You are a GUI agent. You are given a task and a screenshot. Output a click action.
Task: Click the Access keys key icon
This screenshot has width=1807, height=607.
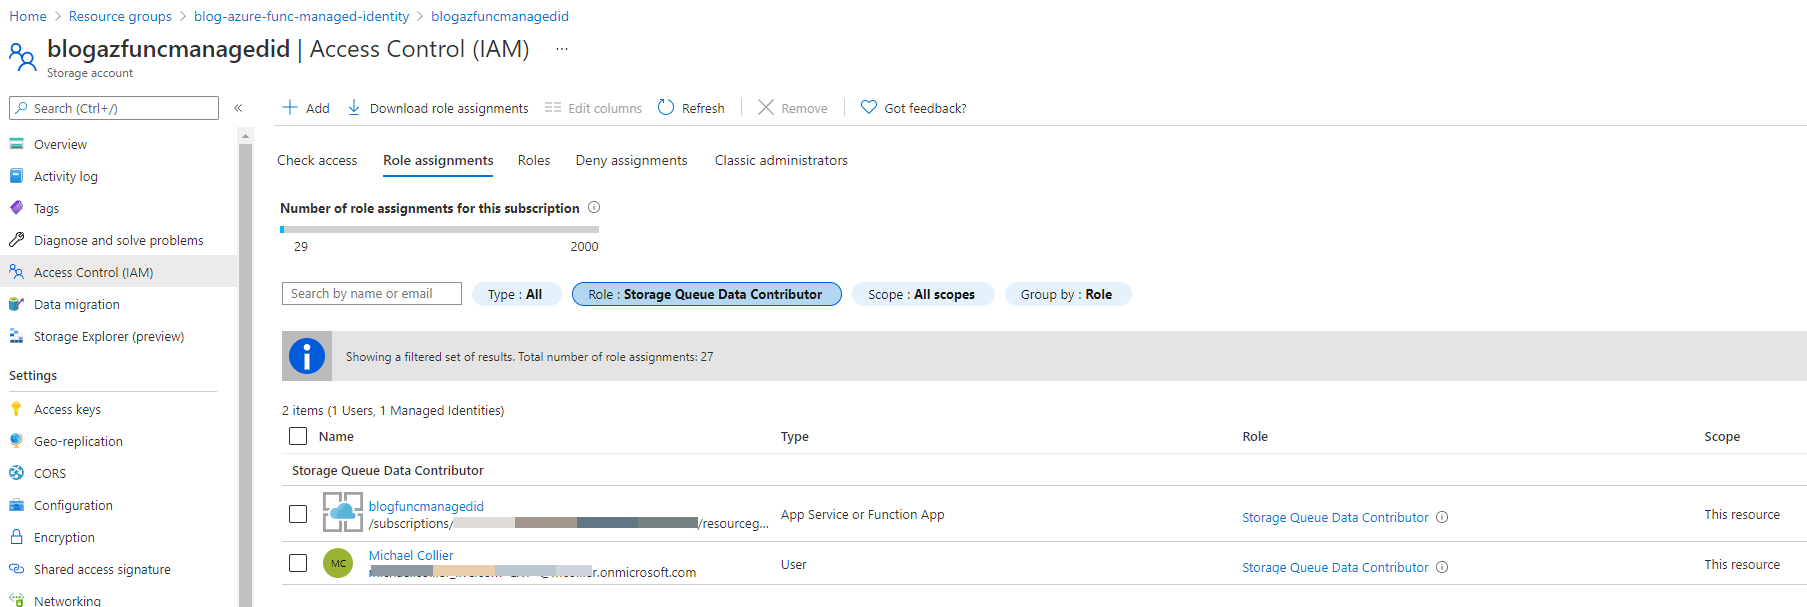tap(16, 409)
